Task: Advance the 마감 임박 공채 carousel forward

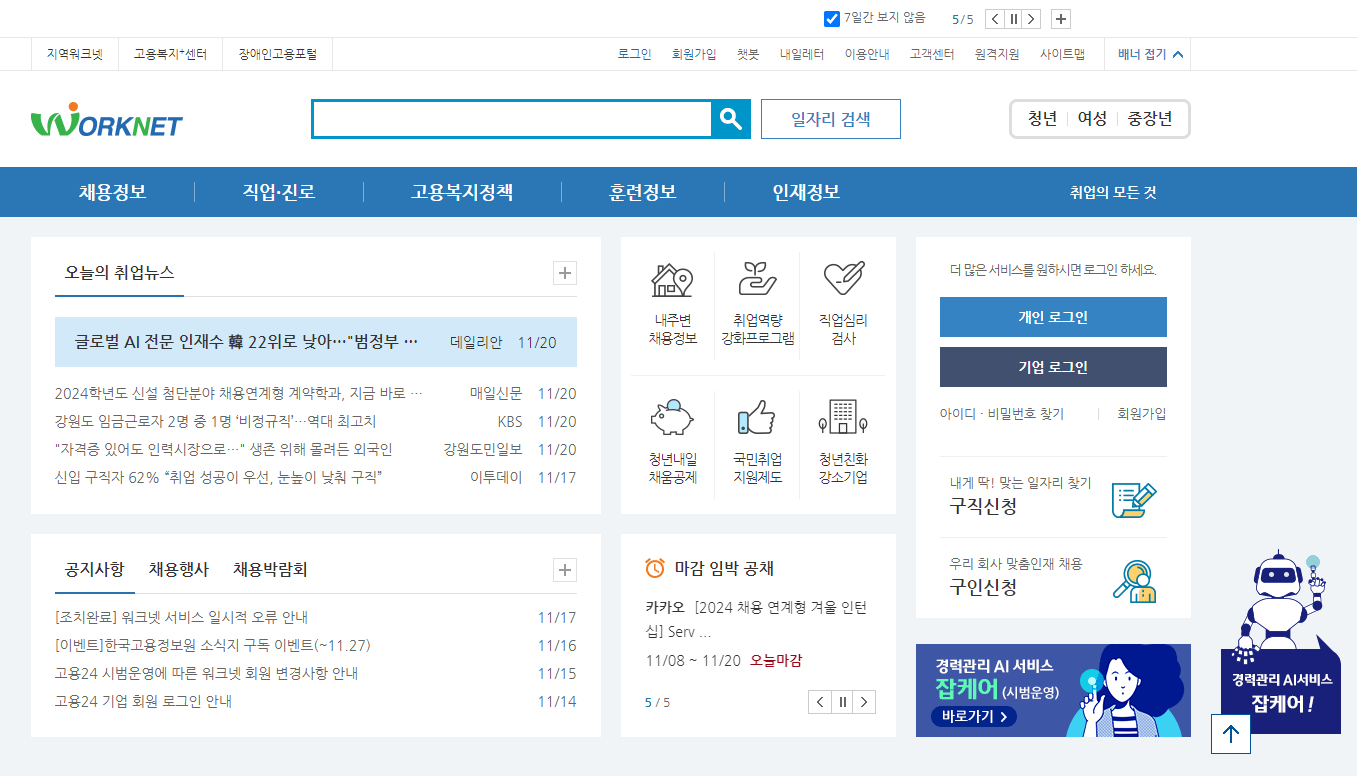Action: click(x=864, y=702)
